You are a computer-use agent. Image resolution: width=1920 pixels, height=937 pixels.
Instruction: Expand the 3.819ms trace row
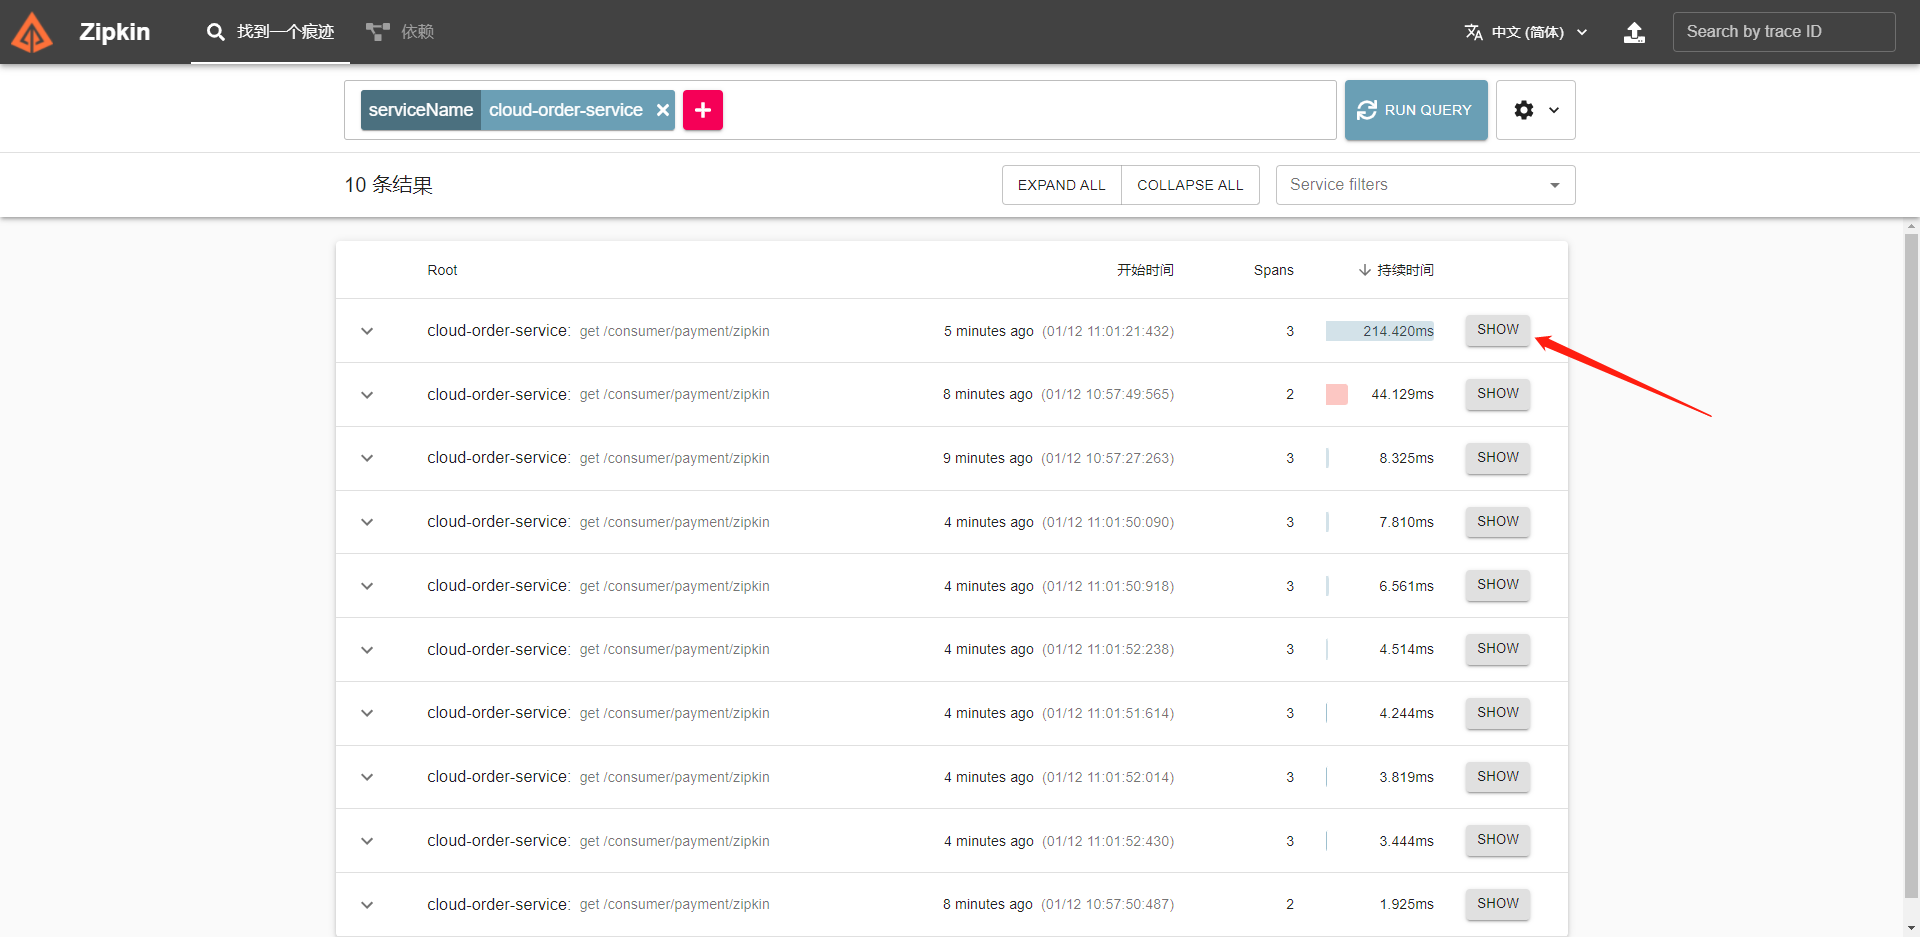coord(367,777)
